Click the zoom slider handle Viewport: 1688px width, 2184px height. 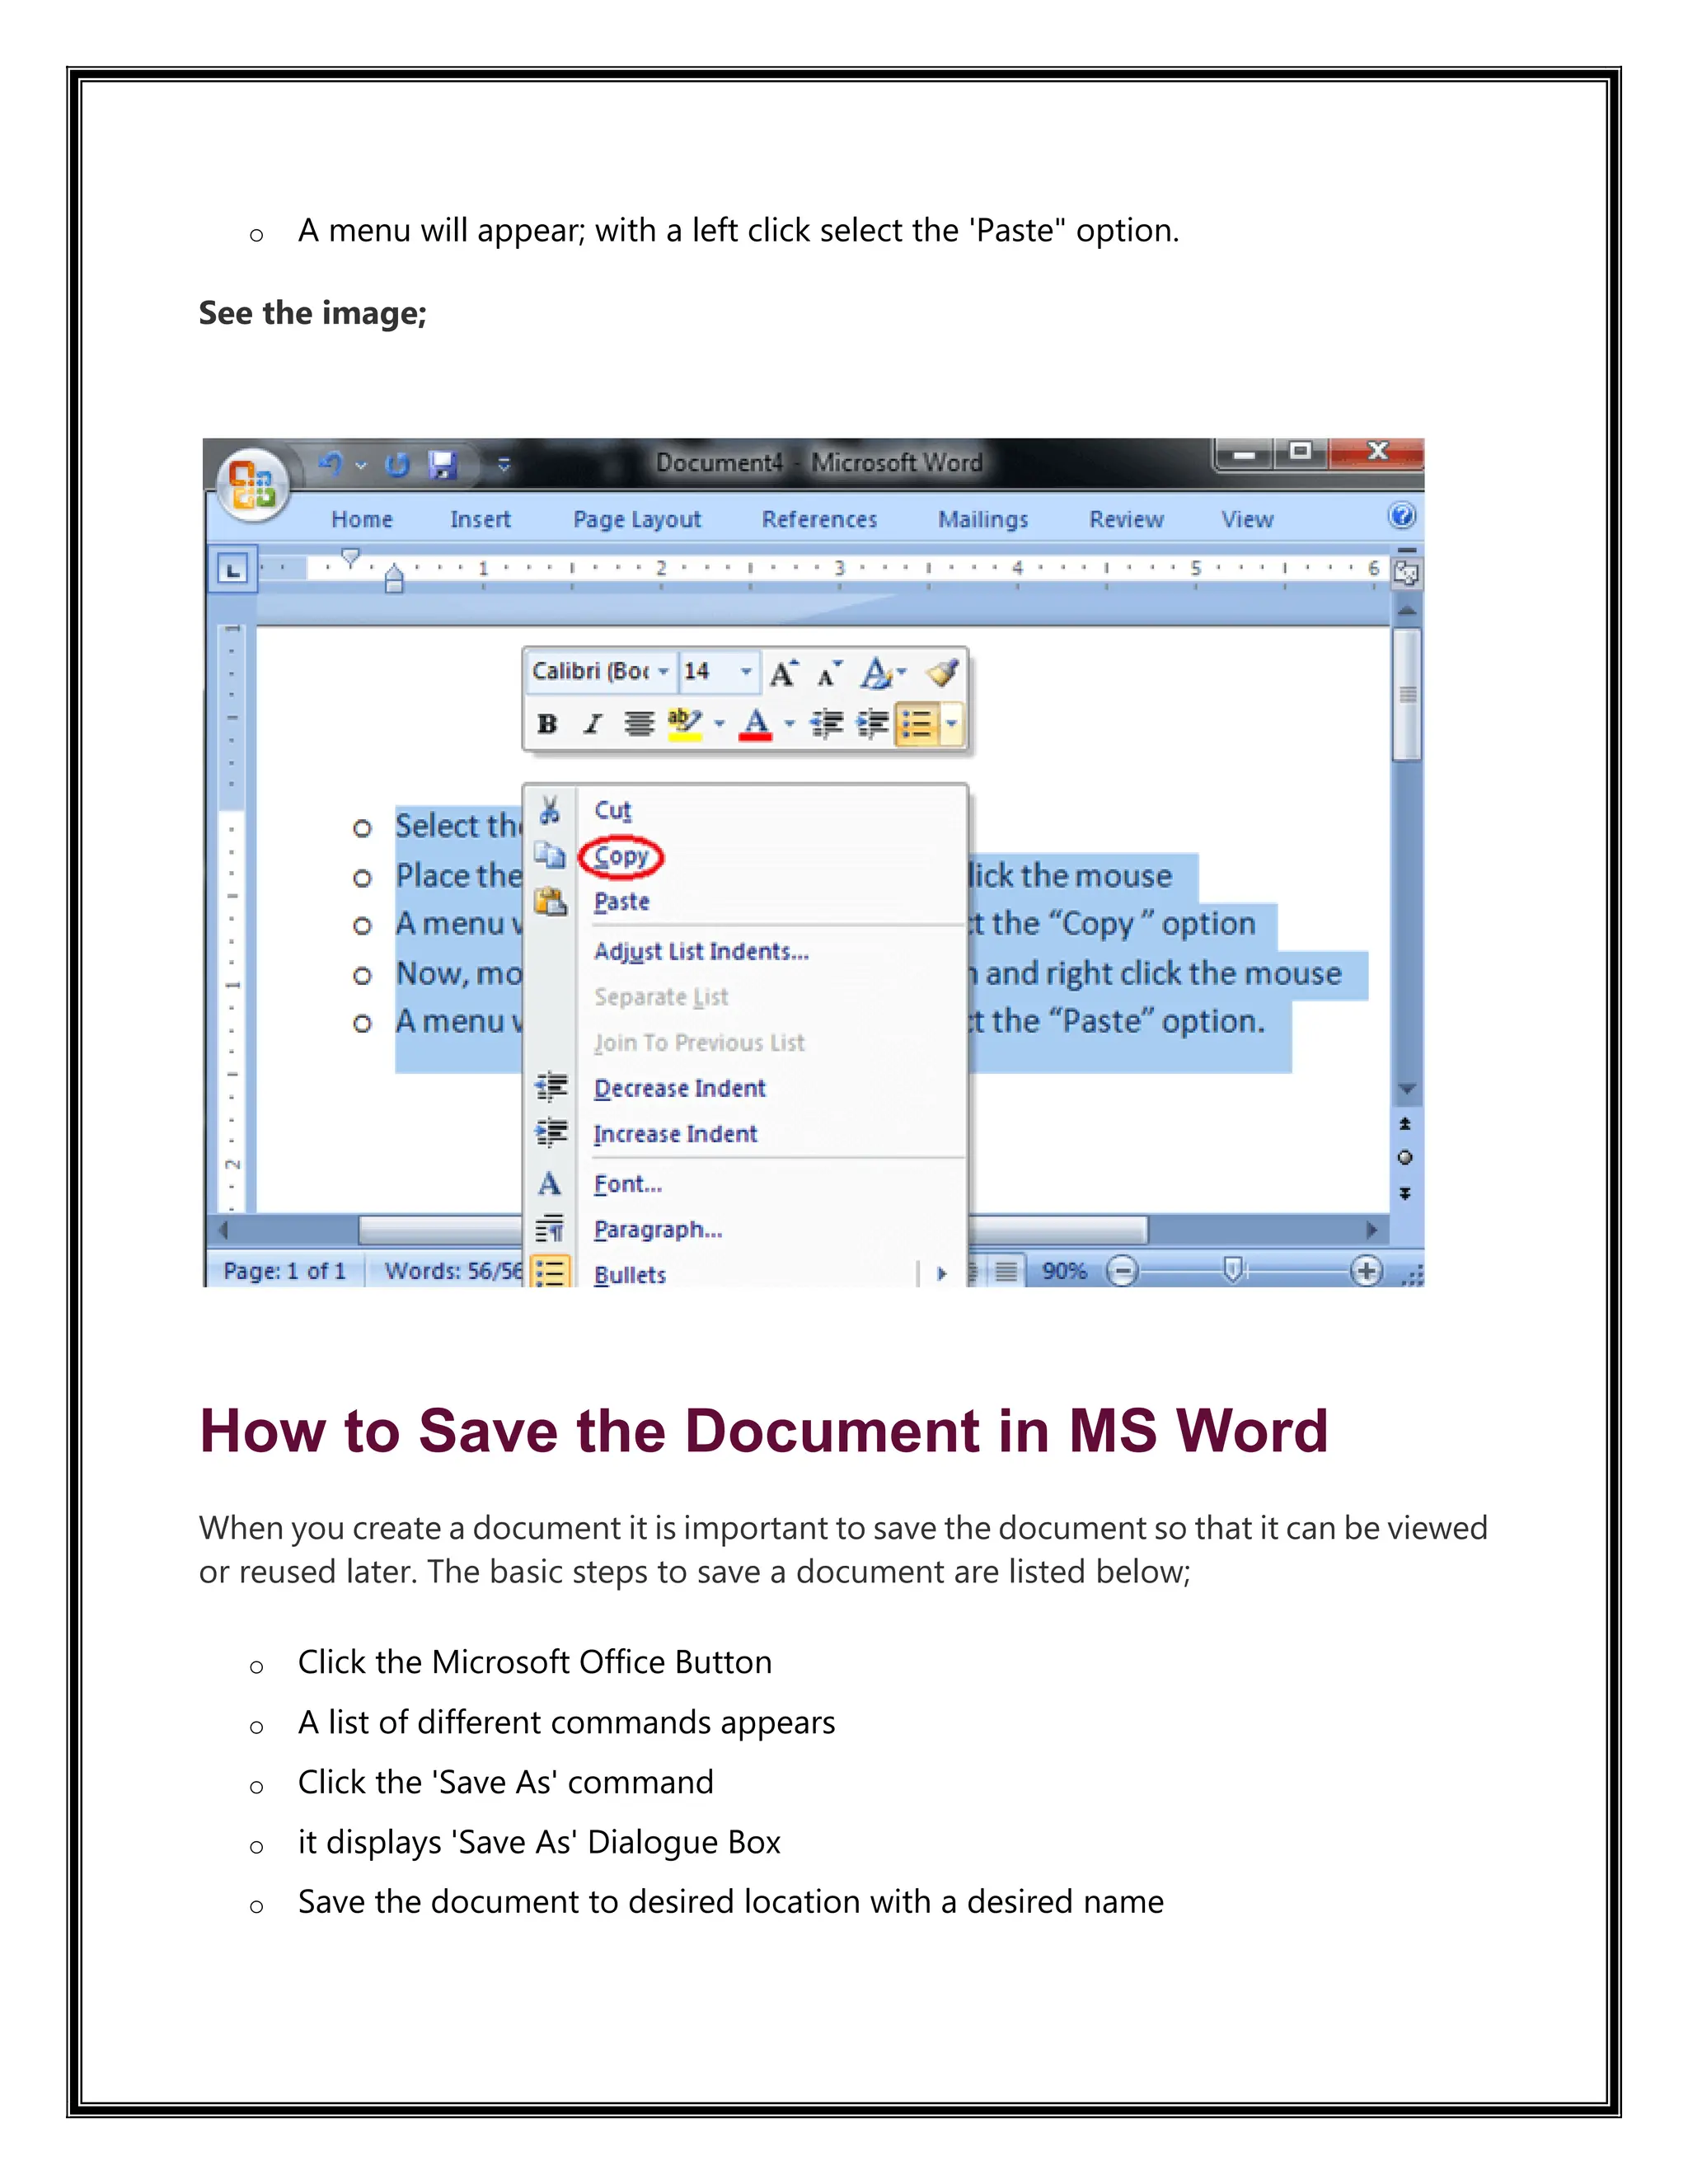click(1233, 1271)
